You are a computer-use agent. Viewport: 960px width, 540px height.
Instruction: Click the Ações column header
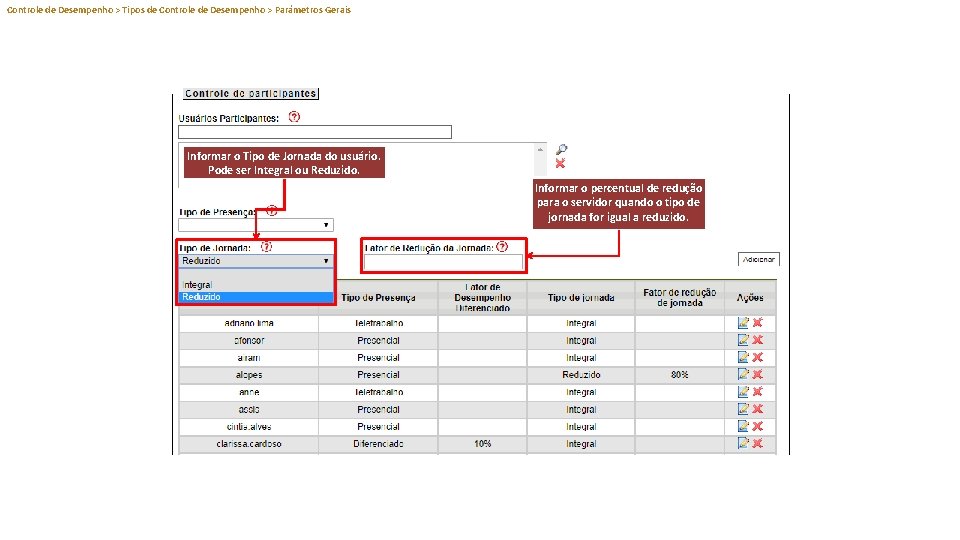pos(750,298)
